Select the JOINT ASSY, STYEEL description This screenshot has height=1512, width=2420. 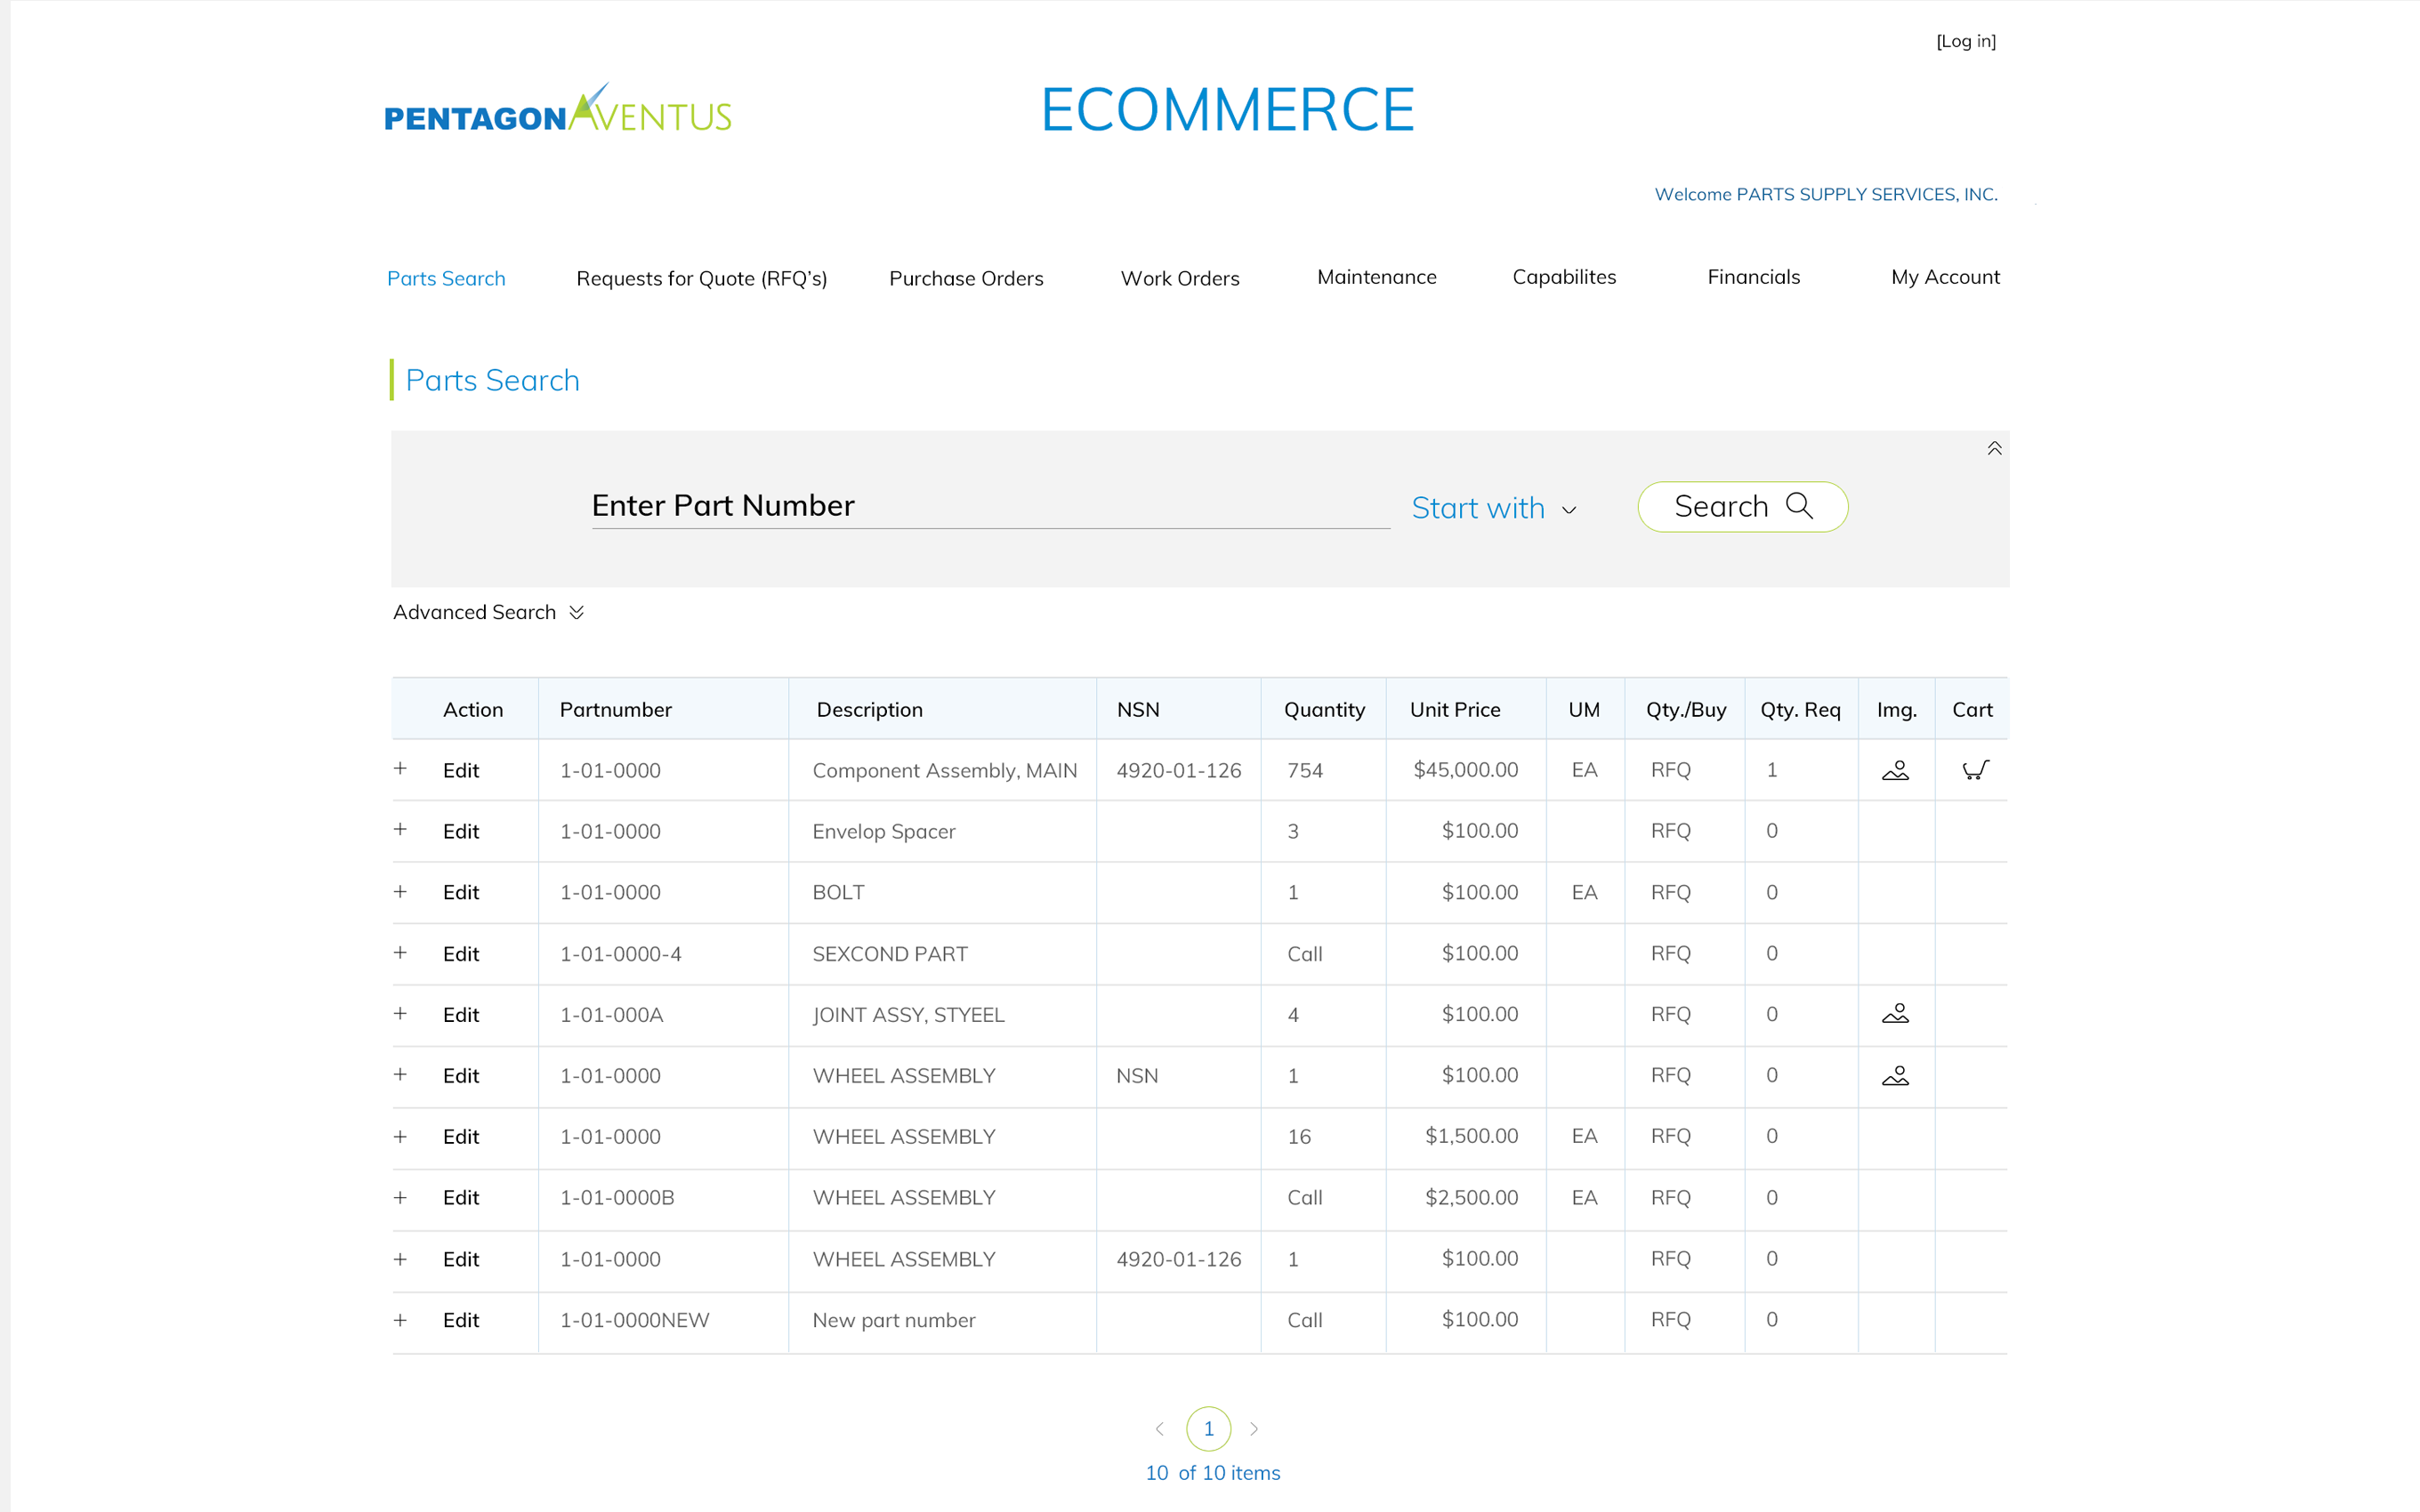[908, 1015]
